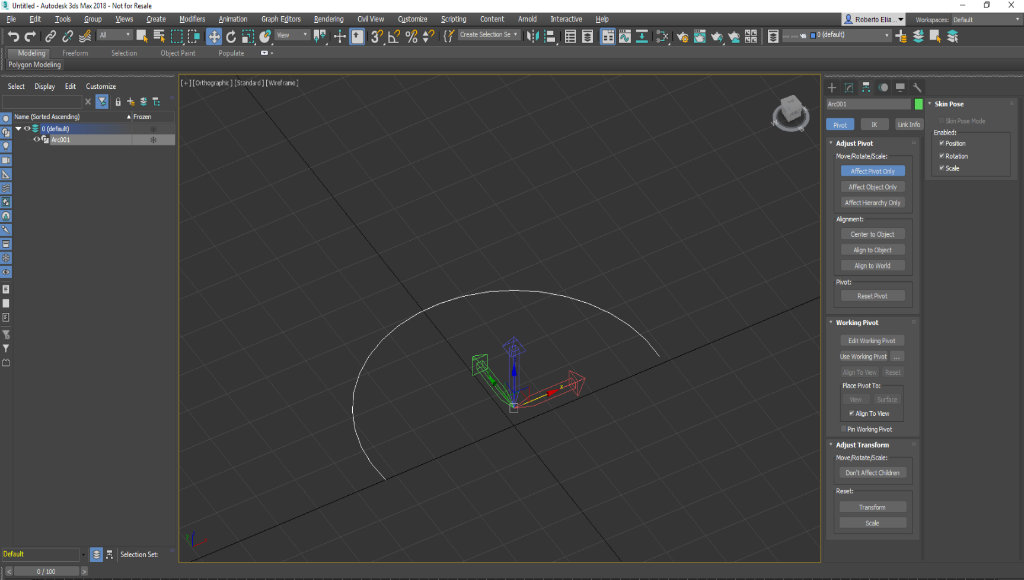
Task: Collapse the 0 (default) layer tree
Action: (18, 129)
